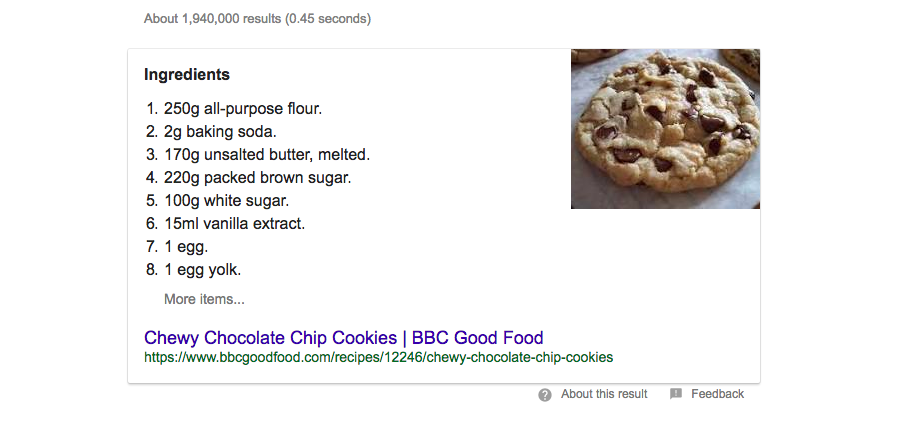Viewport: 905px width, 423px height.
Task: Expand More items in ingredients list
Action: 204,299
